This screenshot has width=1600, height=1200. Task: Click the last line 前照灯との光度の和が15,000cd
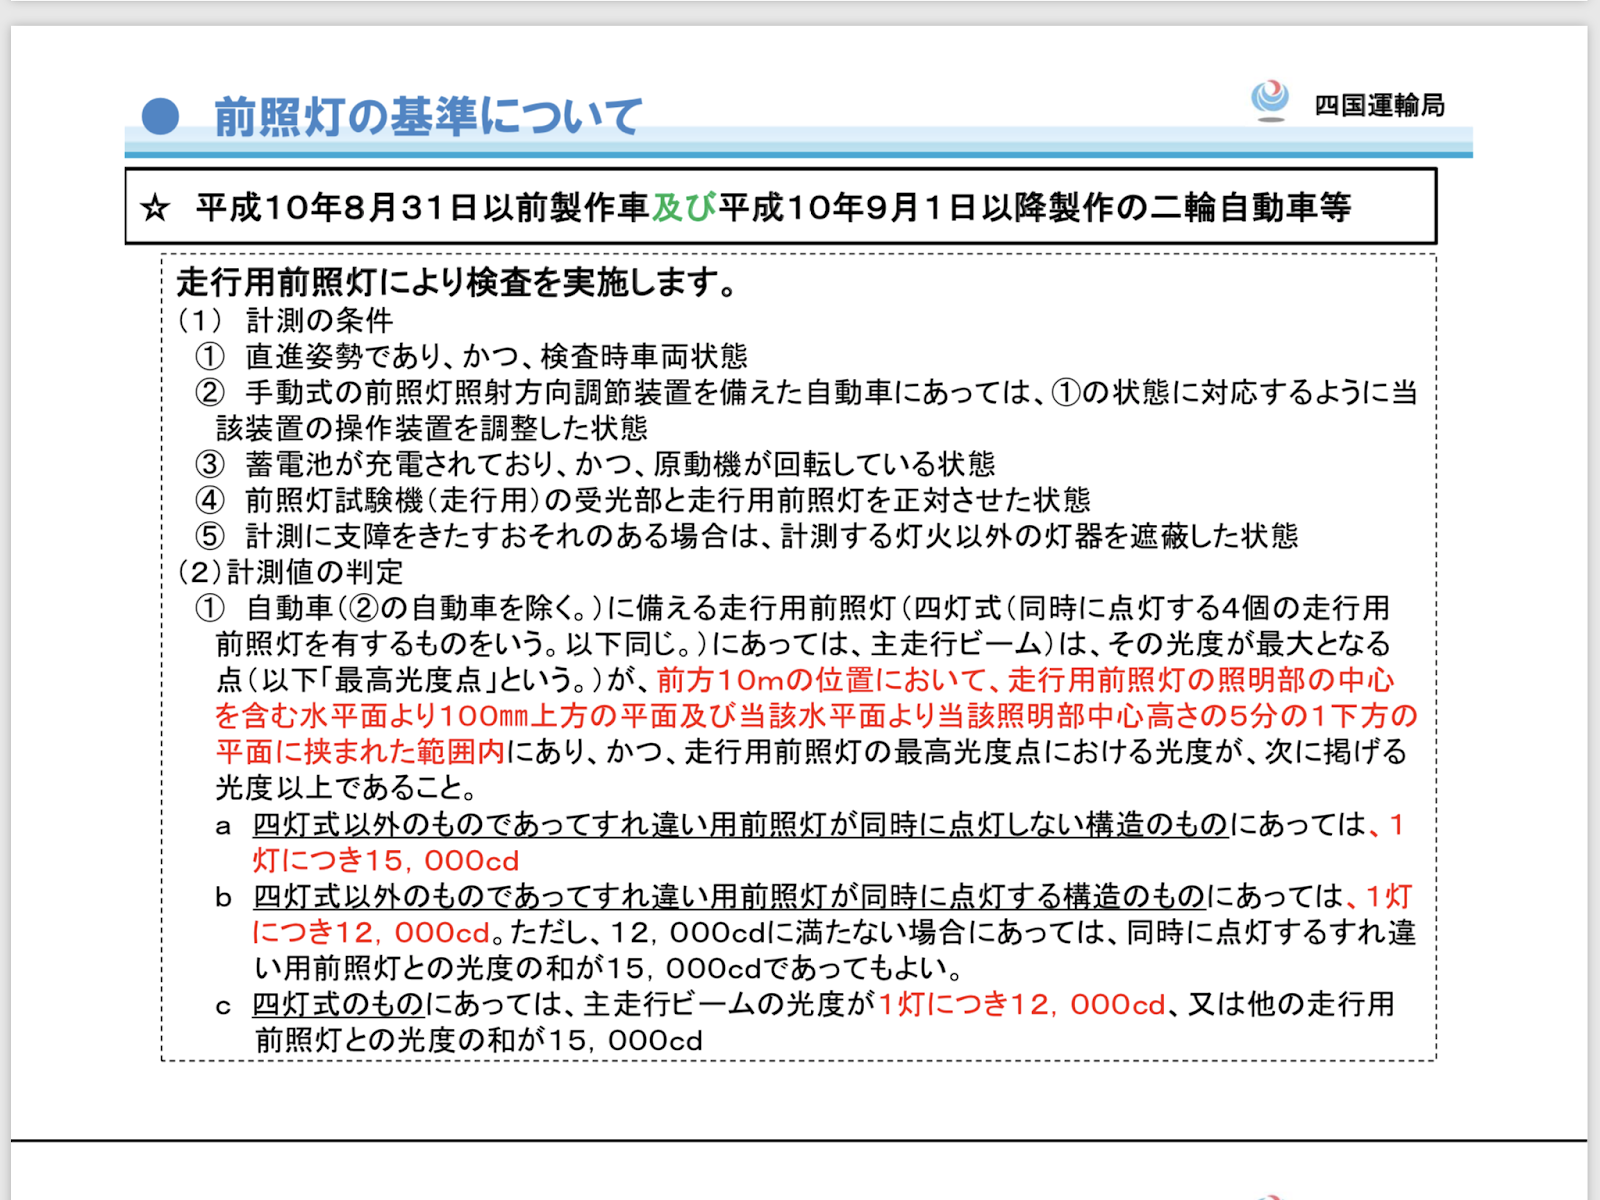coord(478,1041)
